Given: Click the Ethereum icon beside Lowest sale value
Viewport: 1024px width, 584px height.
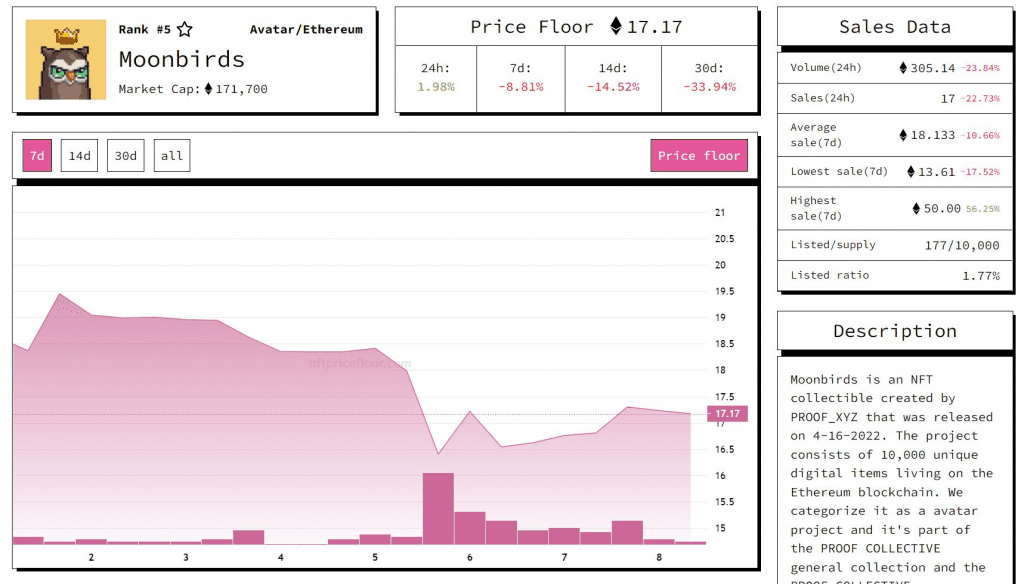Looking at the screenshot, I should (911, 172).
